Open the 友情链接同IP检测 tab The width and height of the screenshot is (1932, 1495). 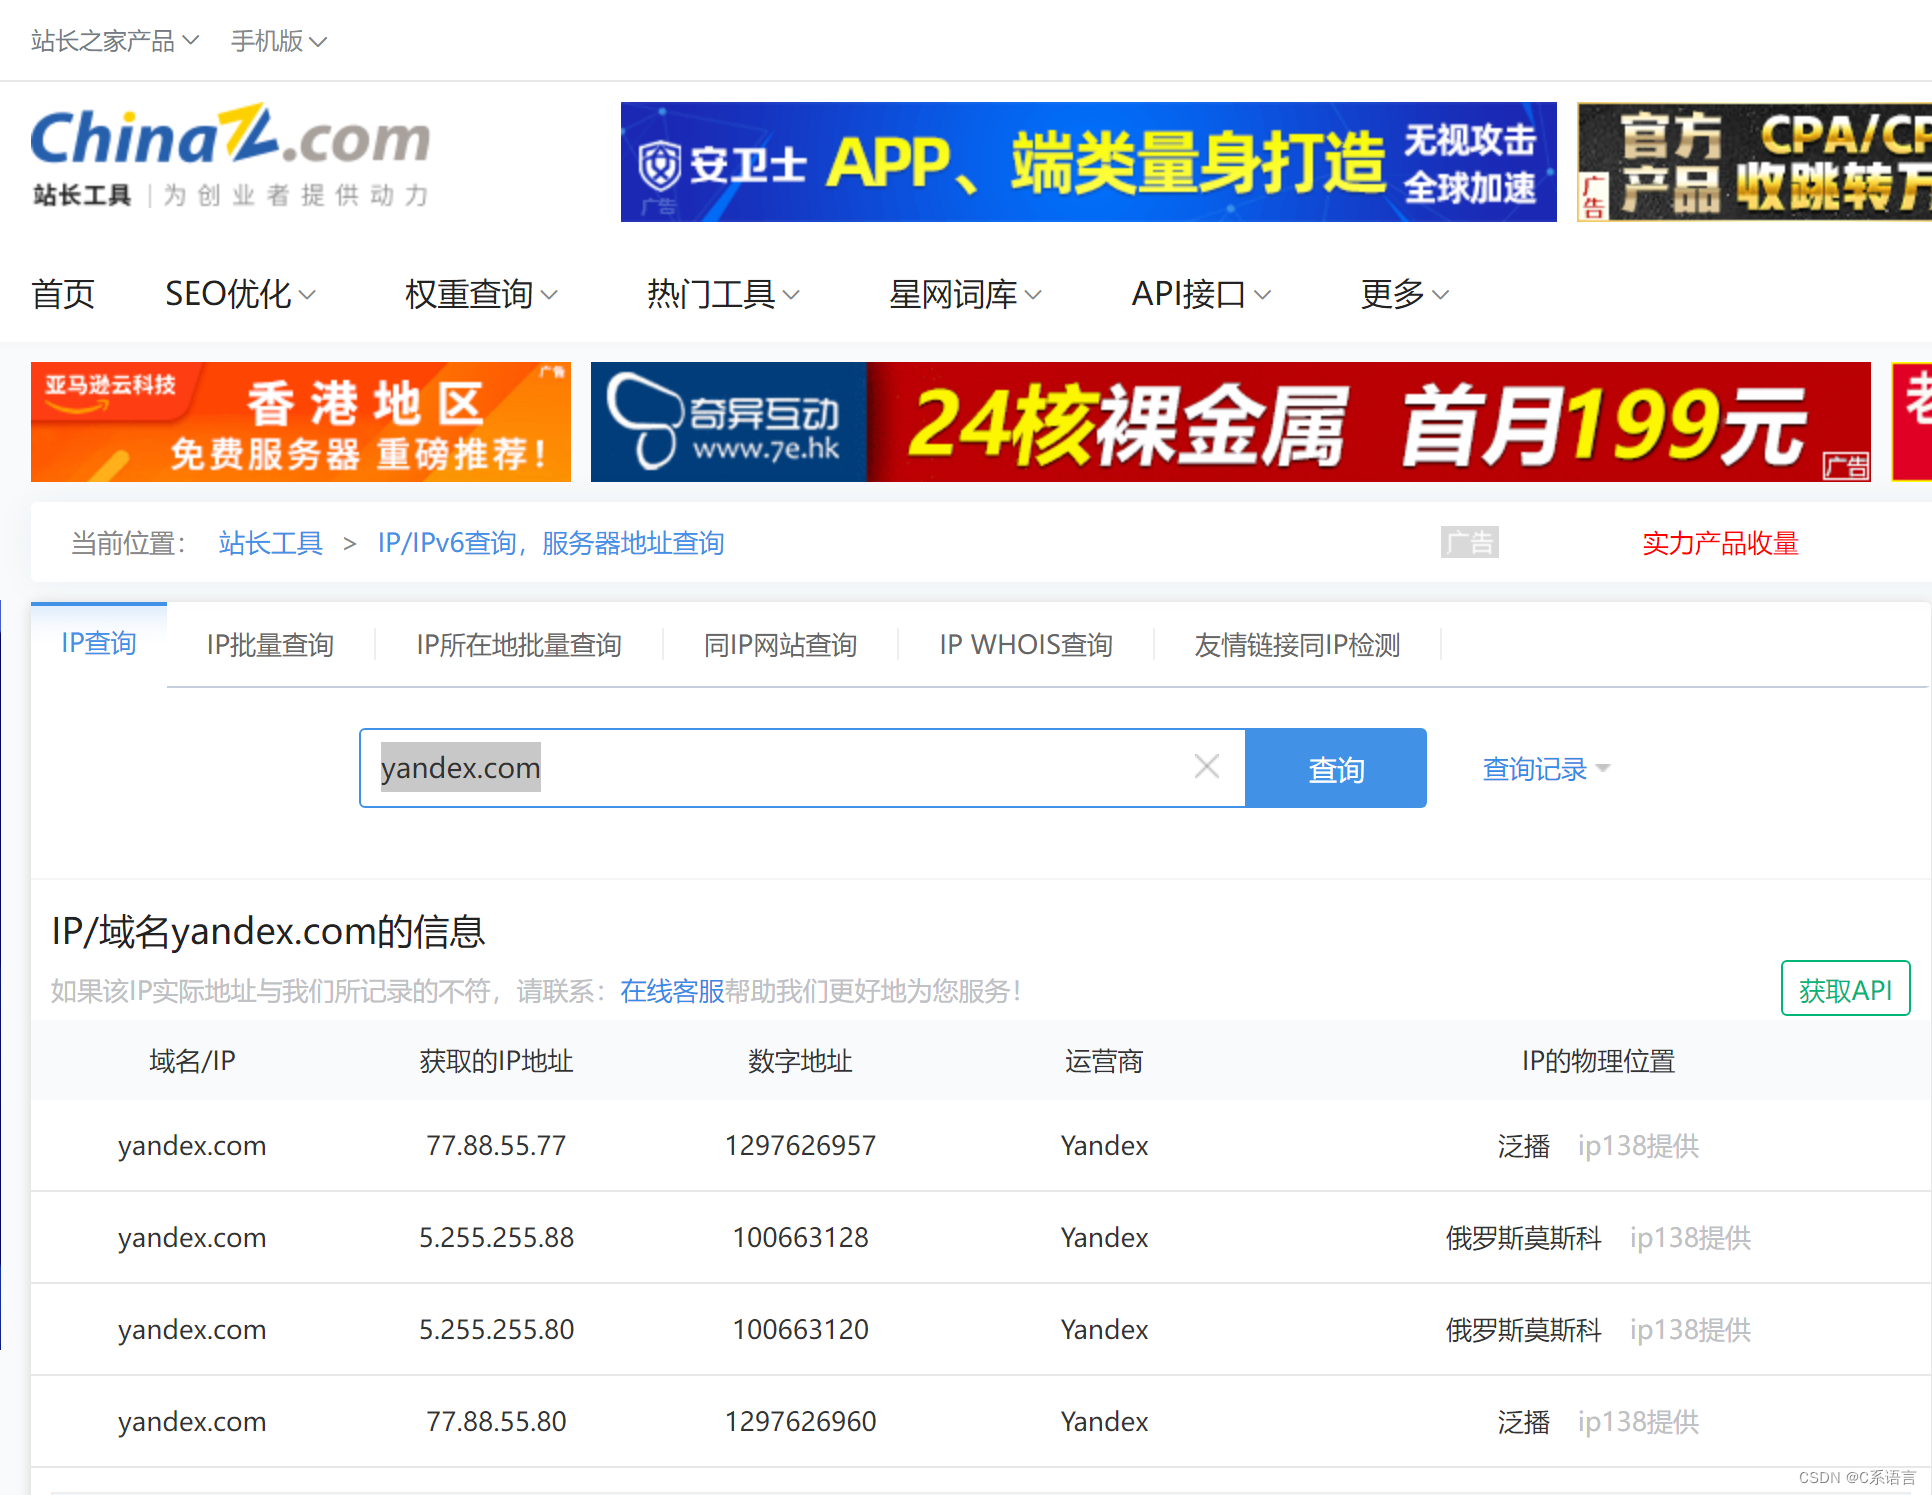click(x=1297, y=645)
